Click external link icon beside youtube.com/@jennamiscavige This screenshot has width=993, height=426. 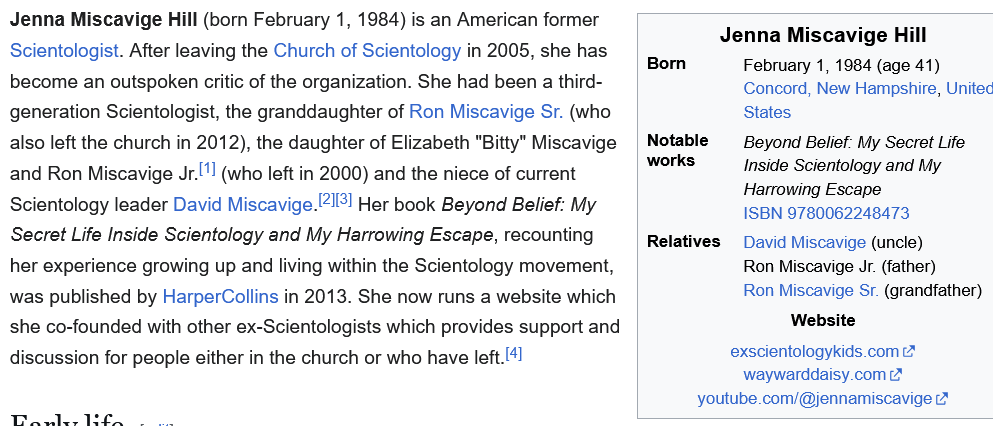tap(942, 399)
